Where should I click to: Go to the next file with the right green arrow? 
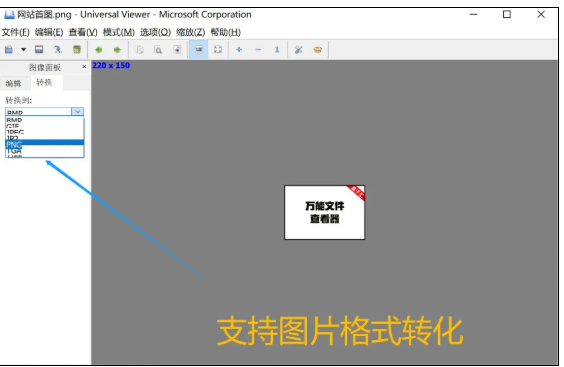[x=117, y=50]
